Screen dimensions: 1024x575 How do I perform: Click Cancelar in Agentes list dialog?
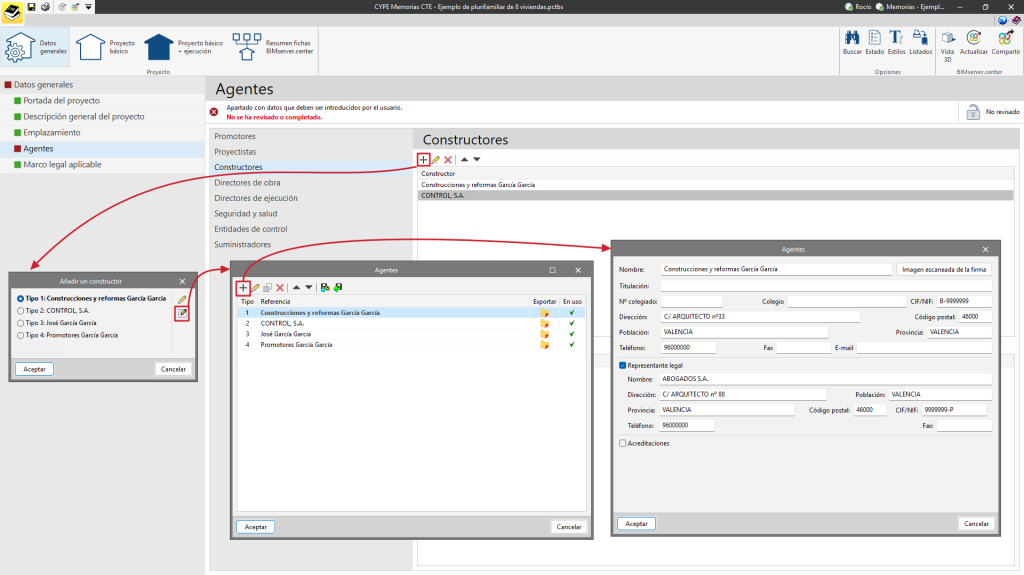tap(569, 527)
